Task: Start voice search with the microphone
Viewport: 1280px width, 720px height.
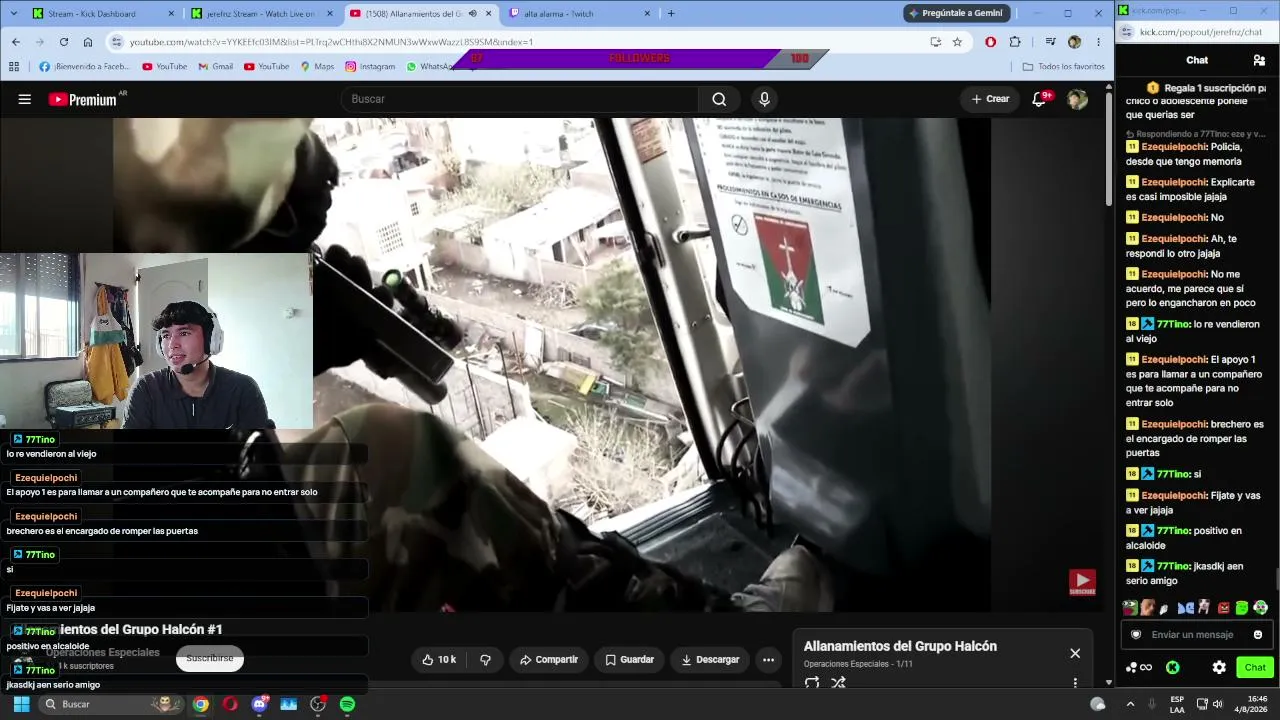Action: coord(764,99)
